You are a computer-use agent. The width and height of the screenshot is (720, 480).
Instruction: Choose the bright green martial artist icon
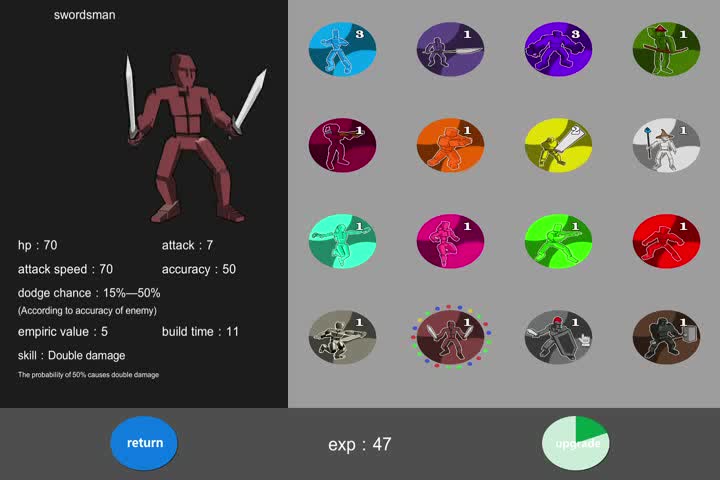[558, 241]
